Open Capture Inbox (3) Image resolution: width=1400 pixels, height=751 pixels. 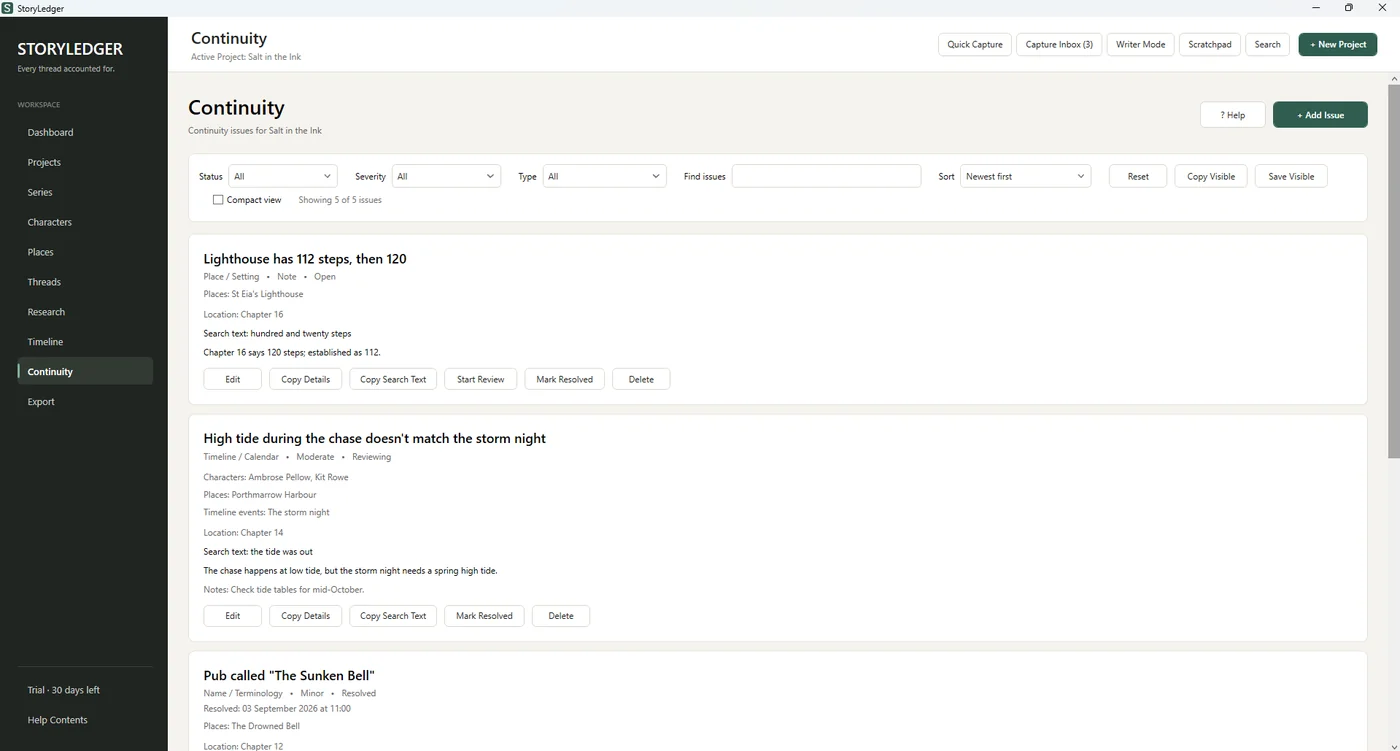pyautogui.click(x=1059, y=44)
